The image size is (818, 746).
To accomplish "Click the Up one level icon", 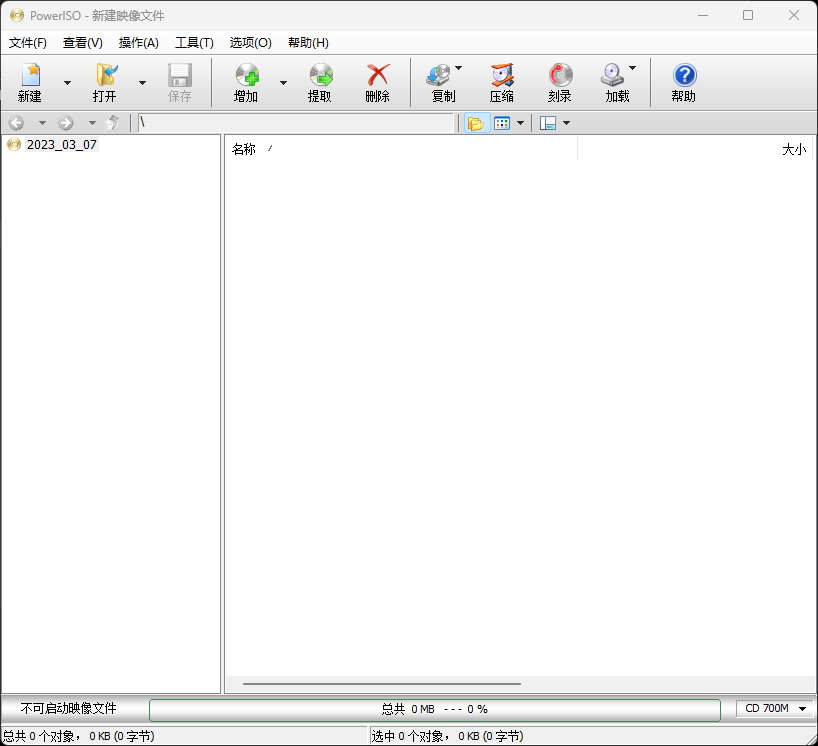I will pyautogui.click(x=113, y=123).
